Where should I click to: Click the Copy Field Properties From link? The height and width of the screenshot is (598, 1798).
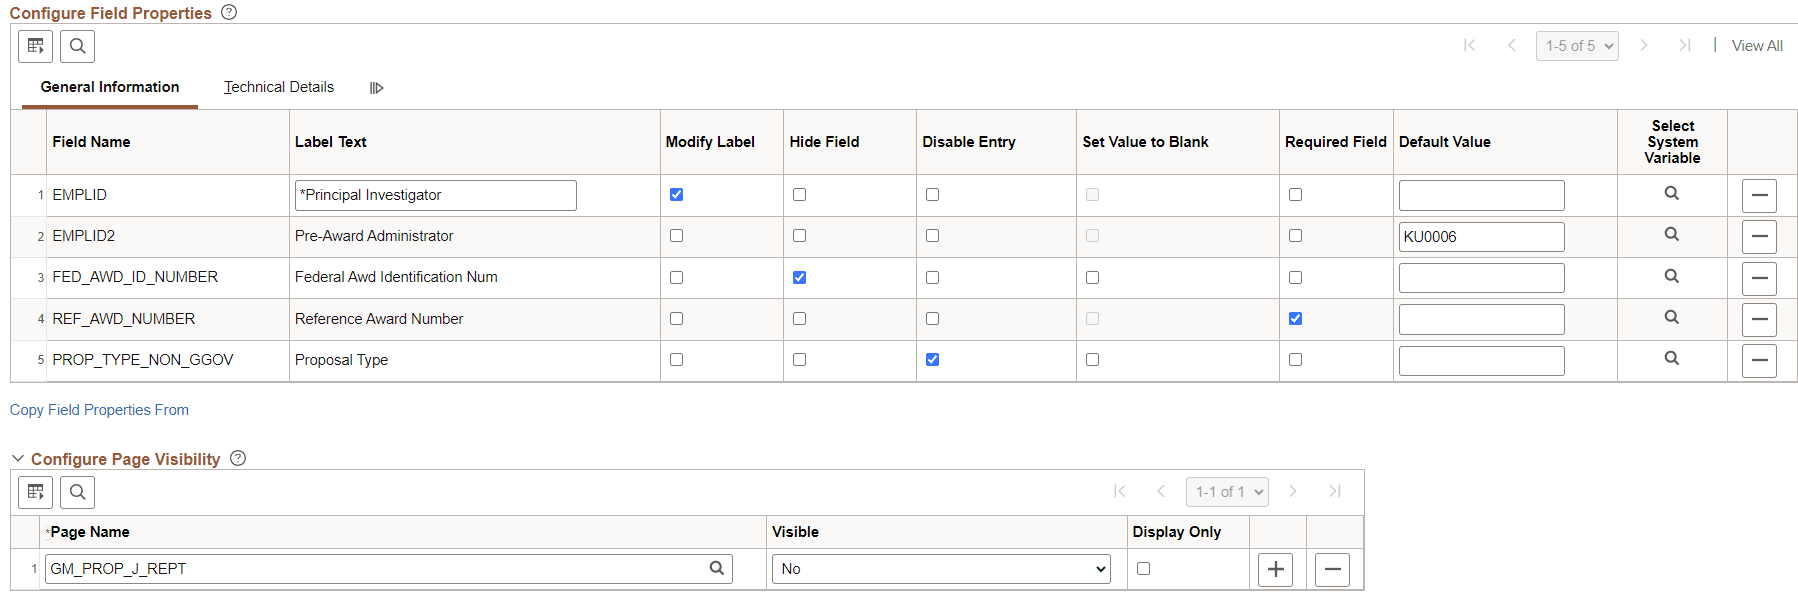point(99,410)
